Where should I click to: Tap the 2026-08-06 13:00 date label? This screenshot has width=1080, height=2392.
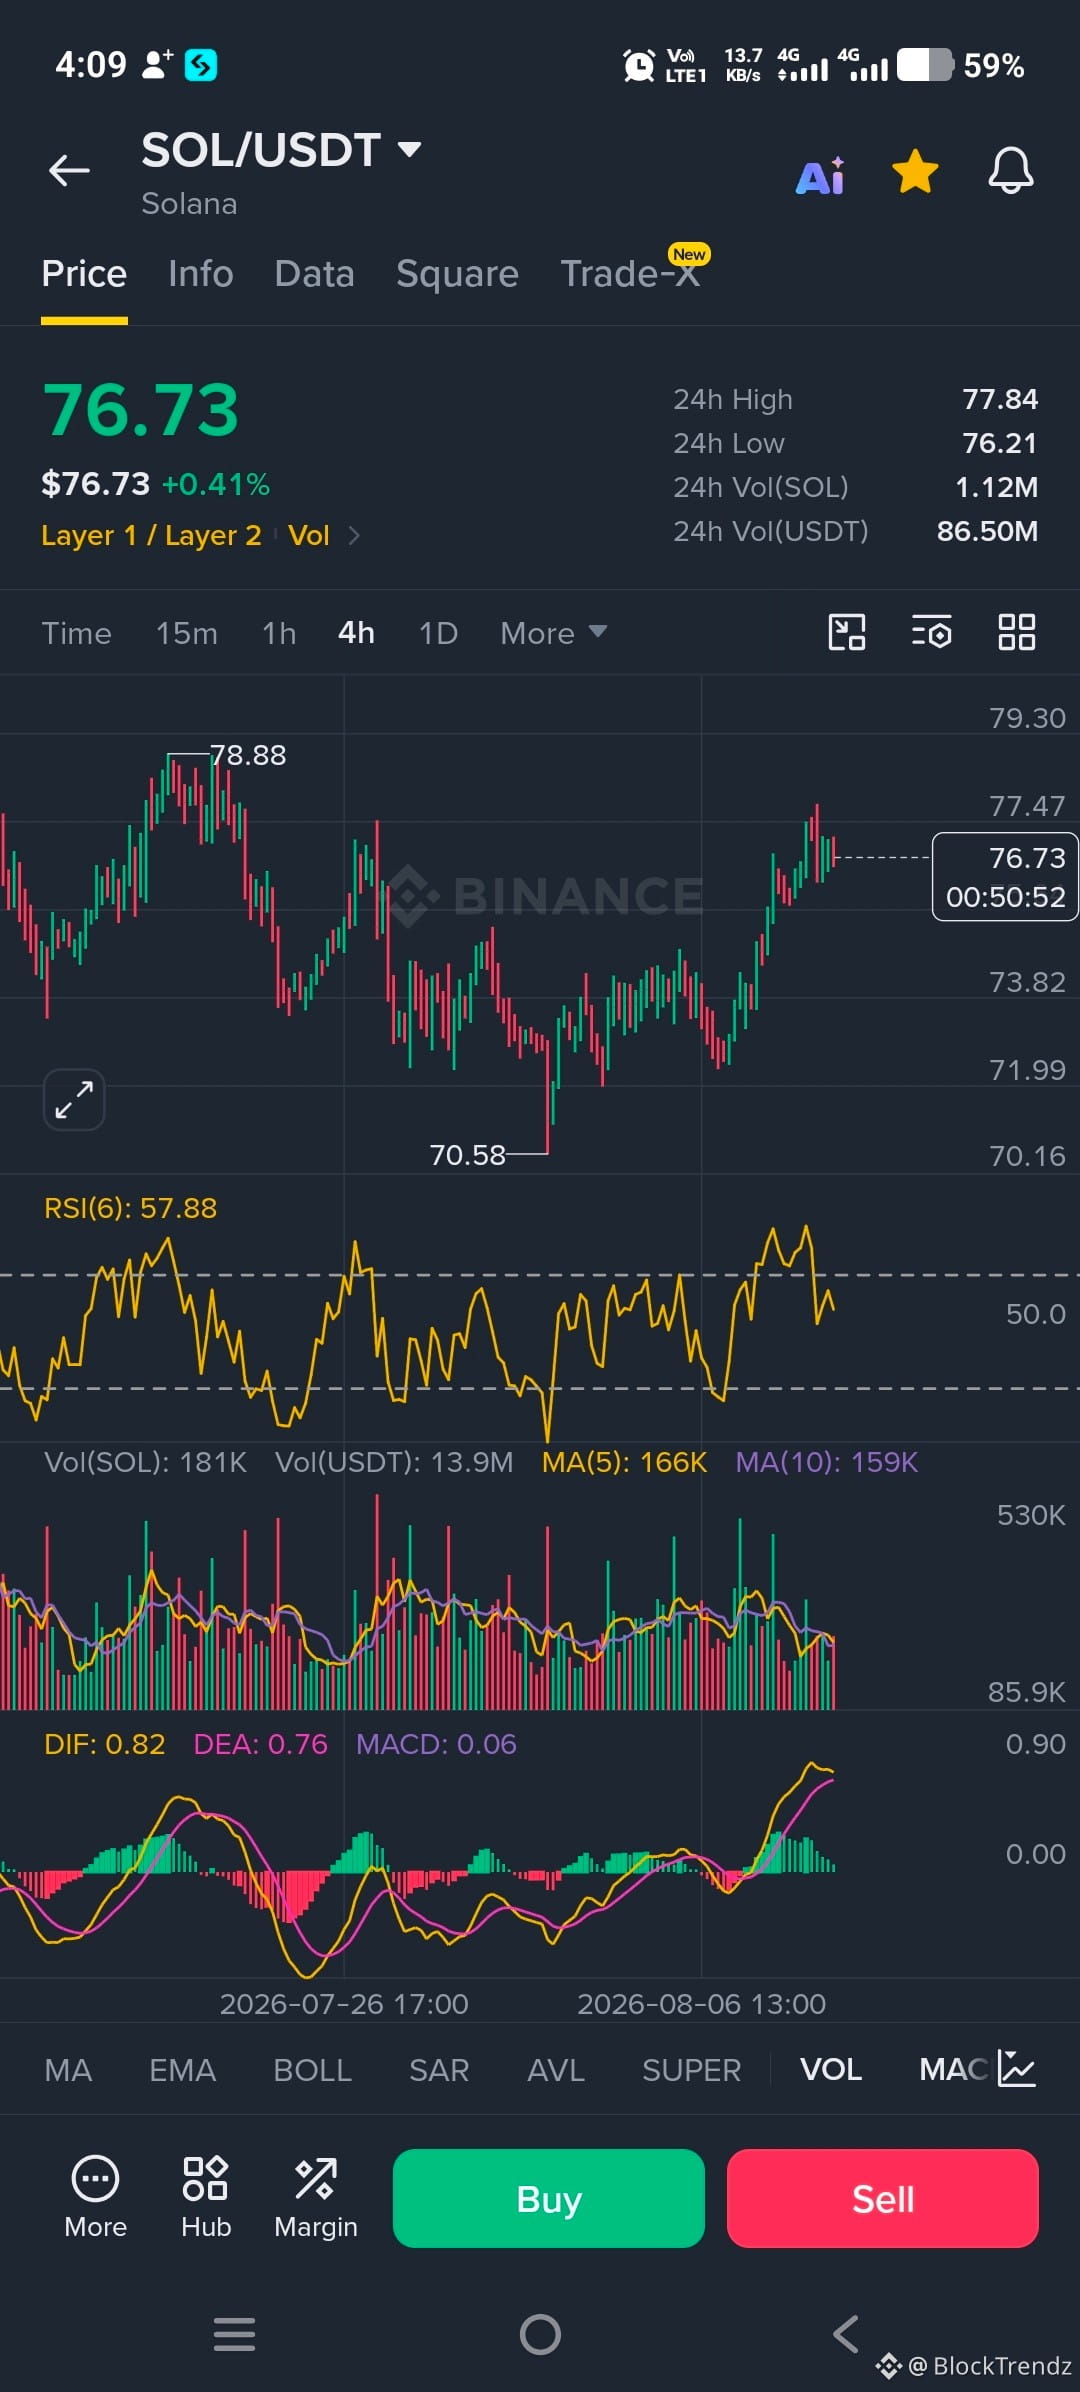coord(701,2004)
